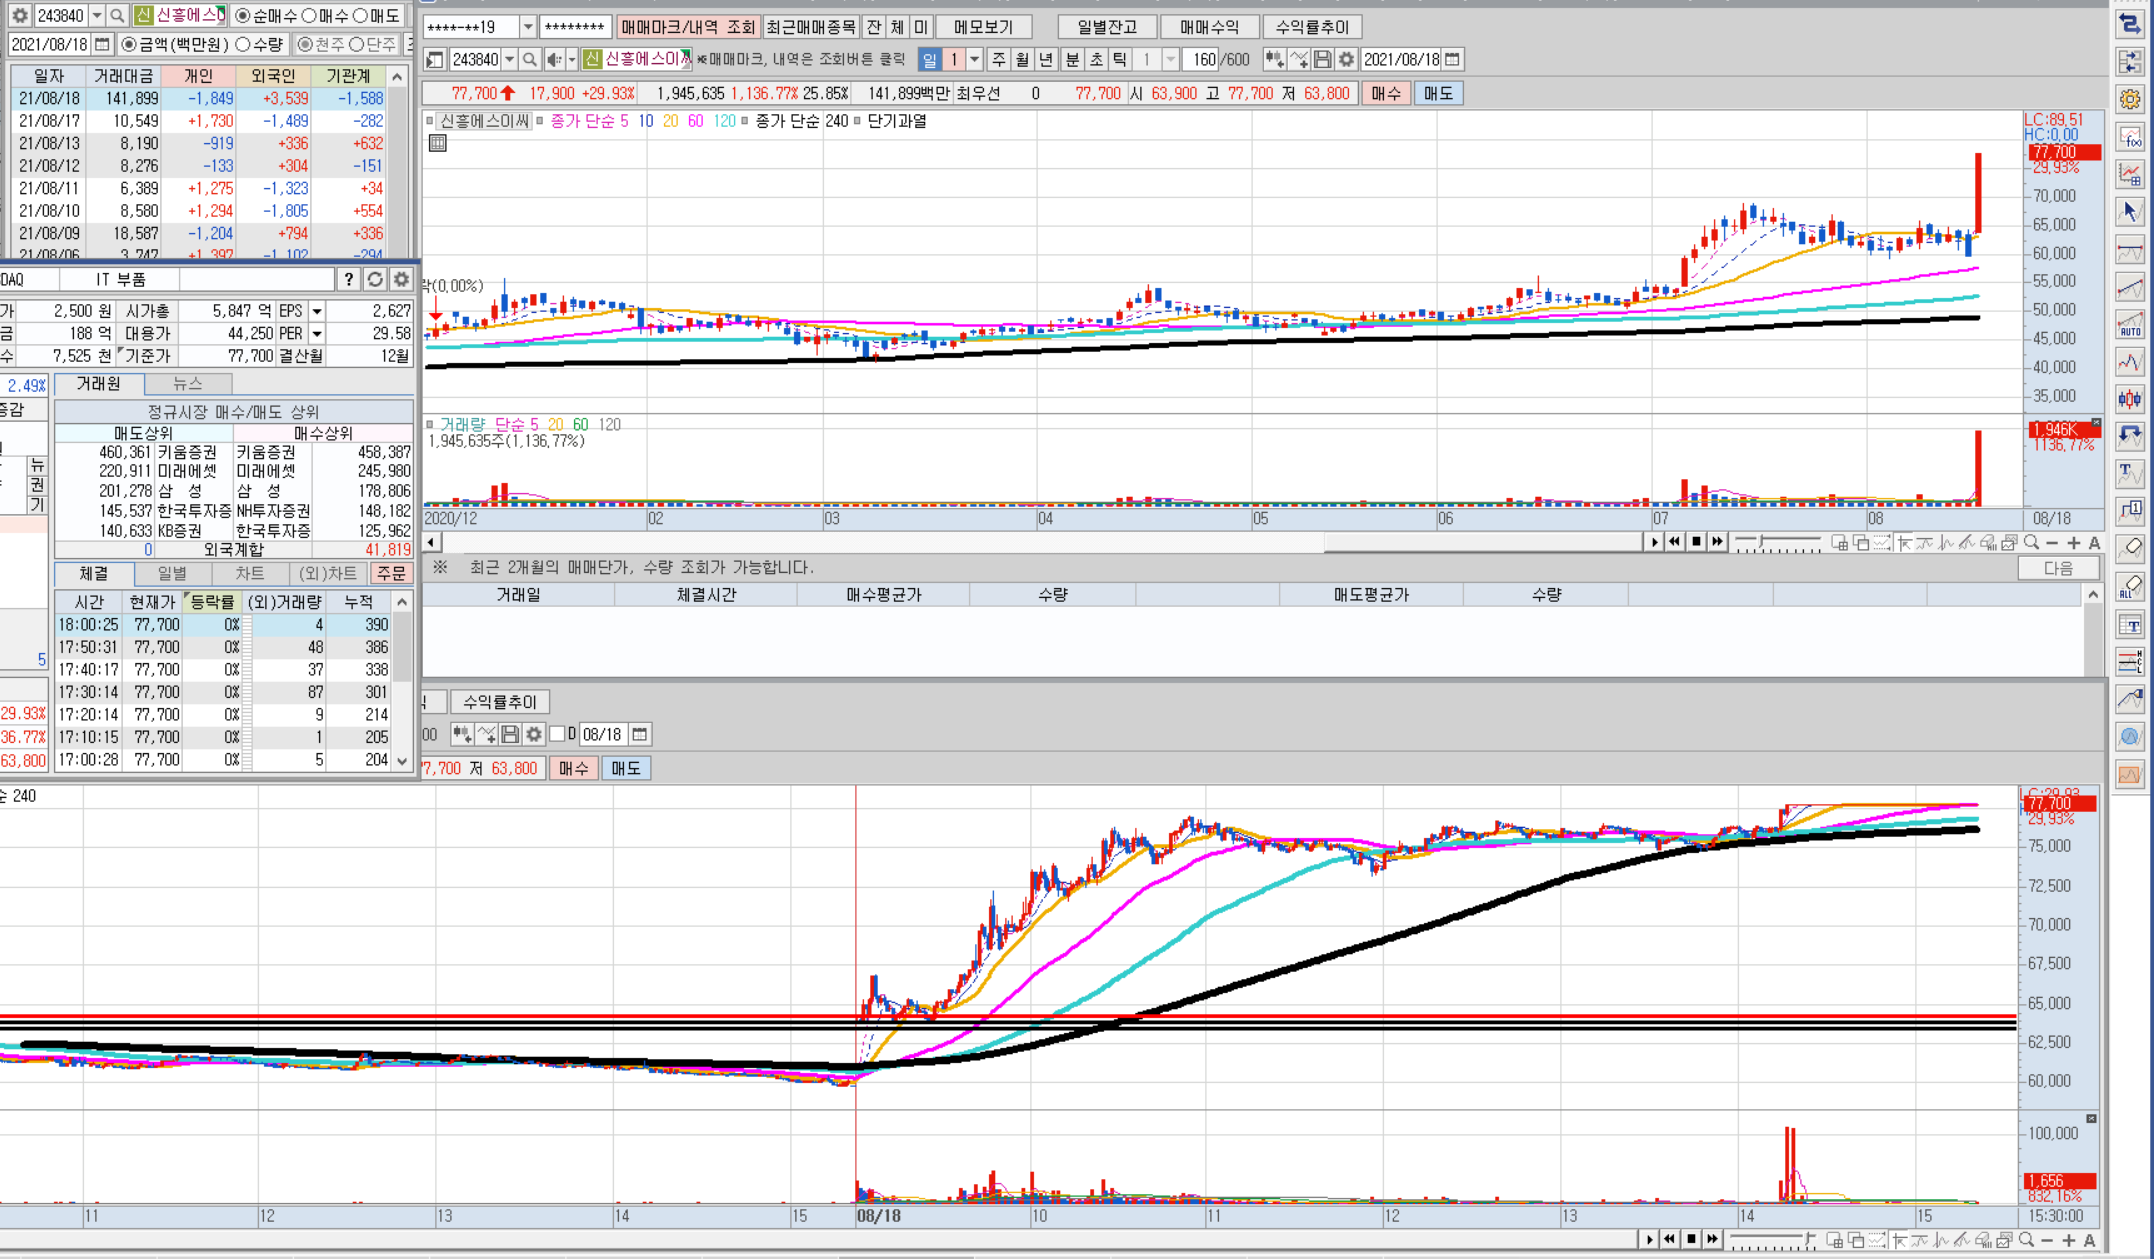Expand chart stock code 243840 dropdown

(x=509, y=60)
